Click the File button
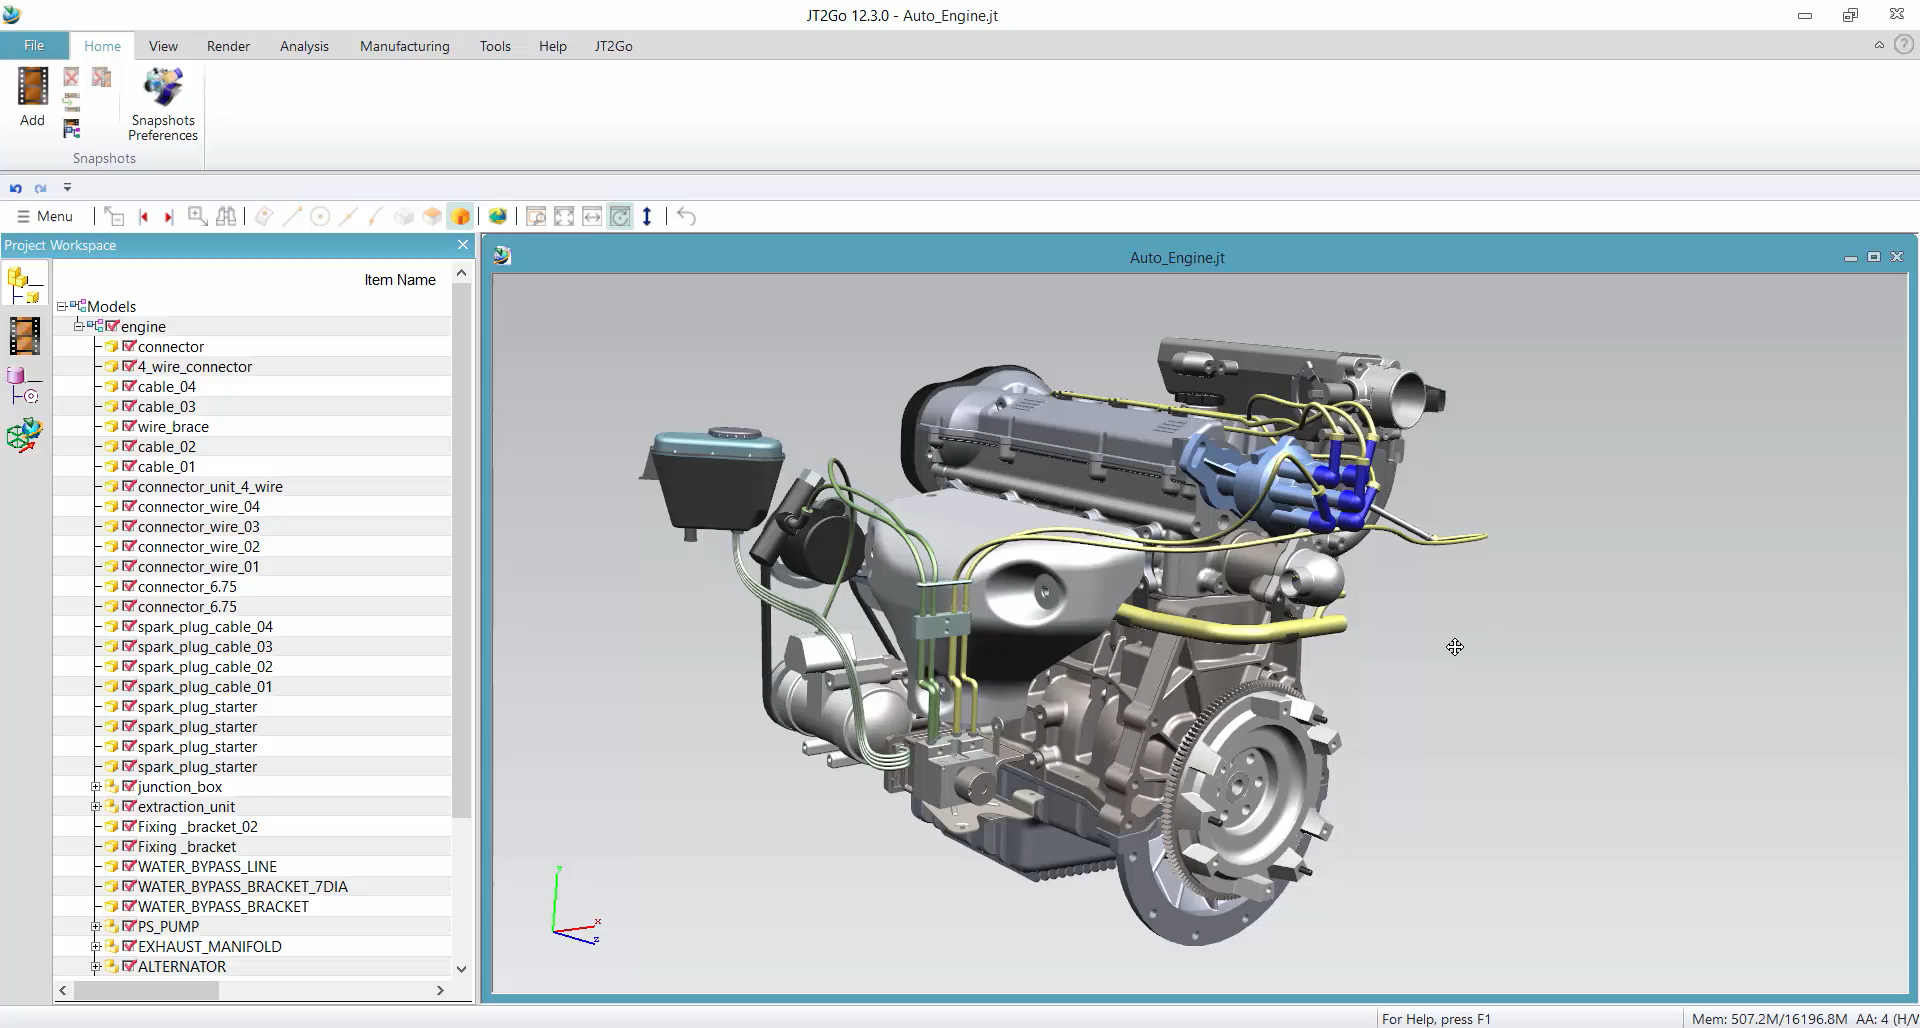The image size is (1920, 1028). pyautogui.click(x=34, y=46)
